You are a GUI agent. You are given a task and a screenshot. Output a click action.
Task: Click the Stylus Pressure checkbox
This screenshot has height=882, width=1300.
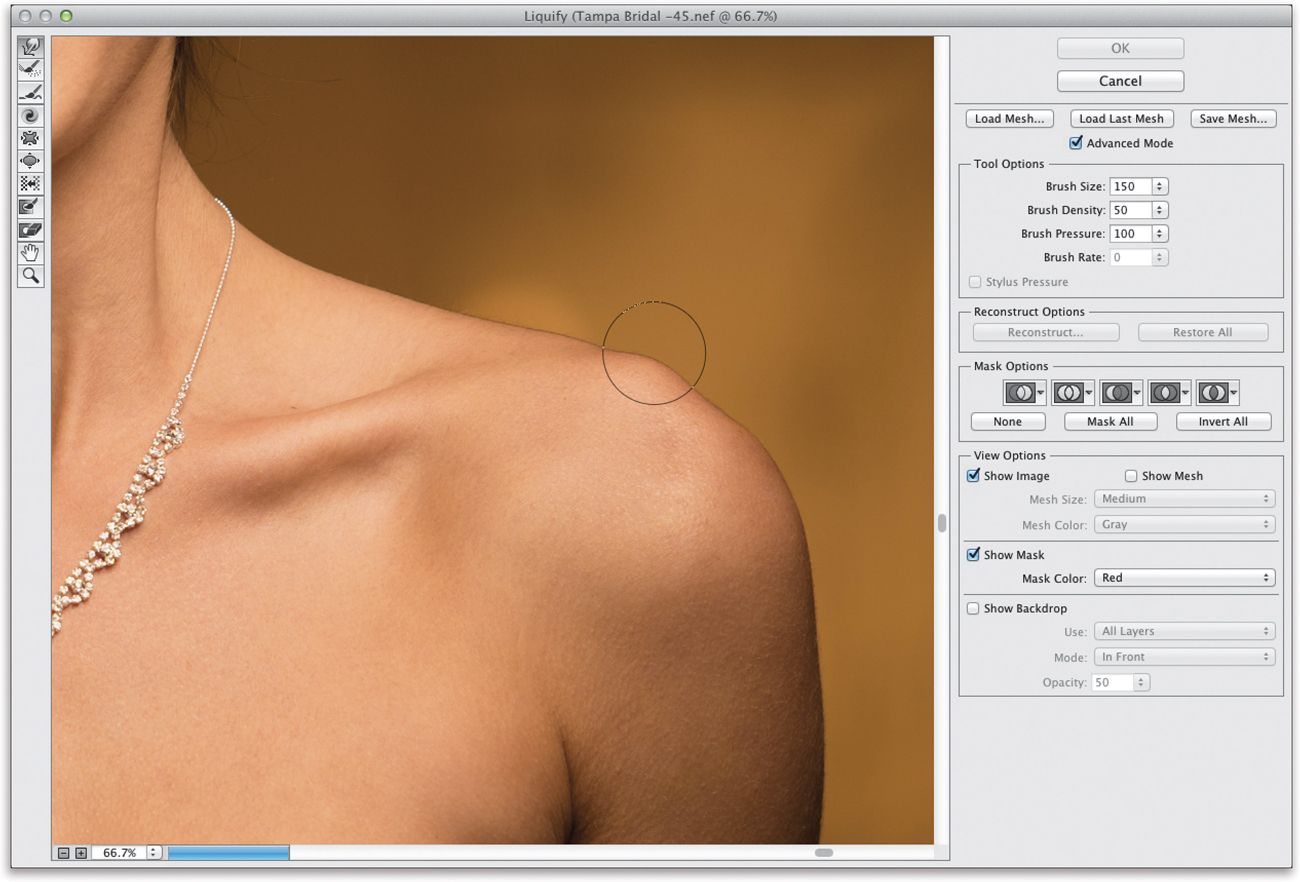975,282
